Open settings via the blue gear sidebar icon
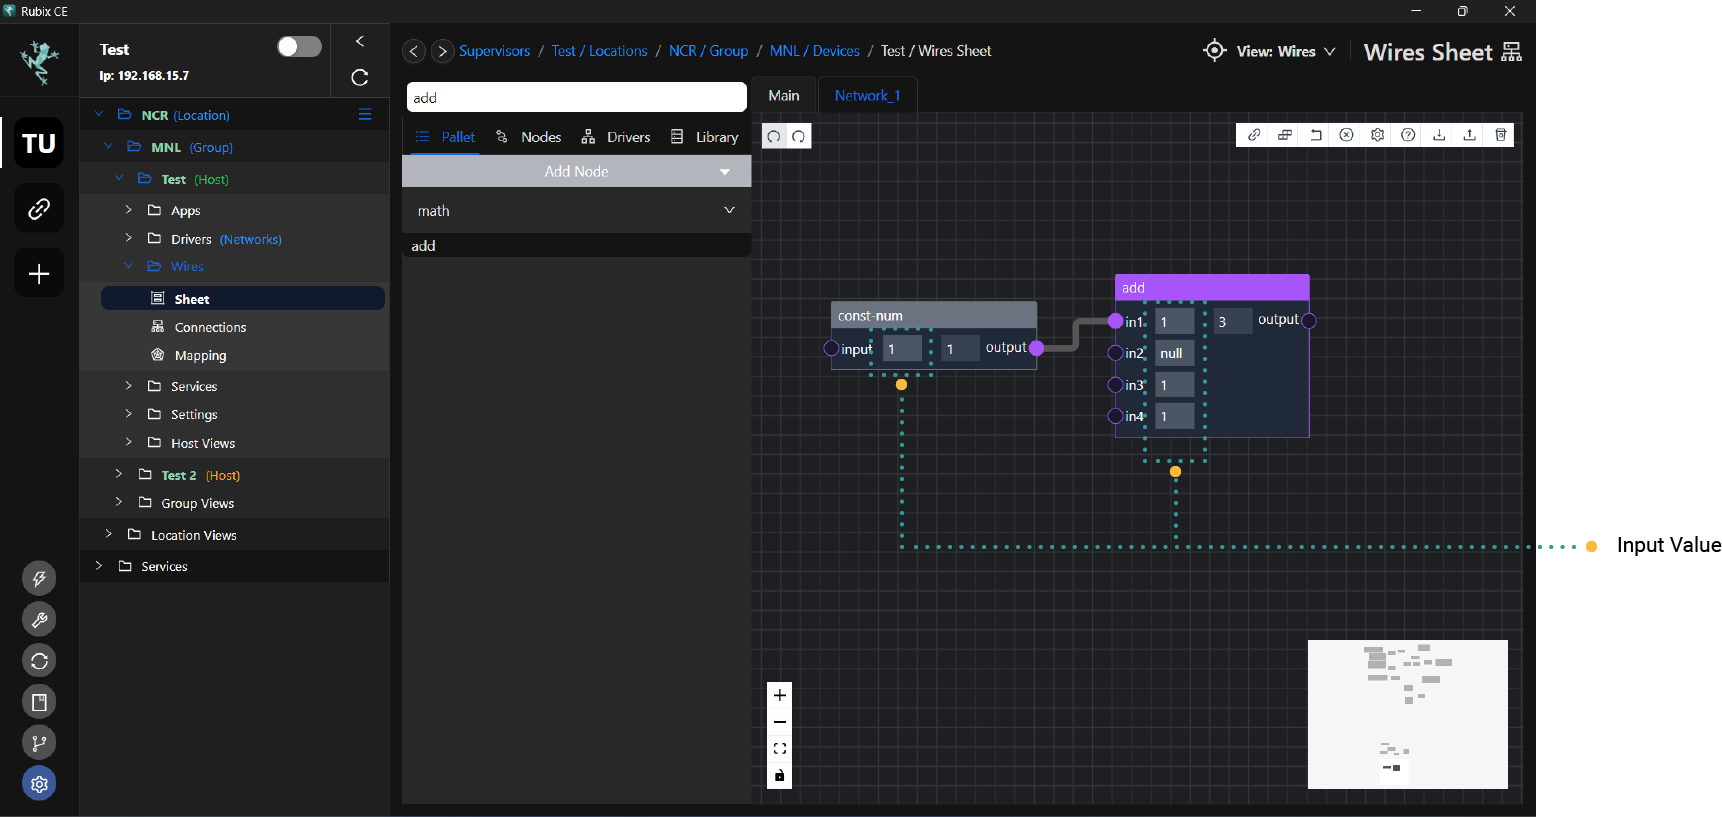This screenshot has height=817, width=1722. tap(39, 784)
